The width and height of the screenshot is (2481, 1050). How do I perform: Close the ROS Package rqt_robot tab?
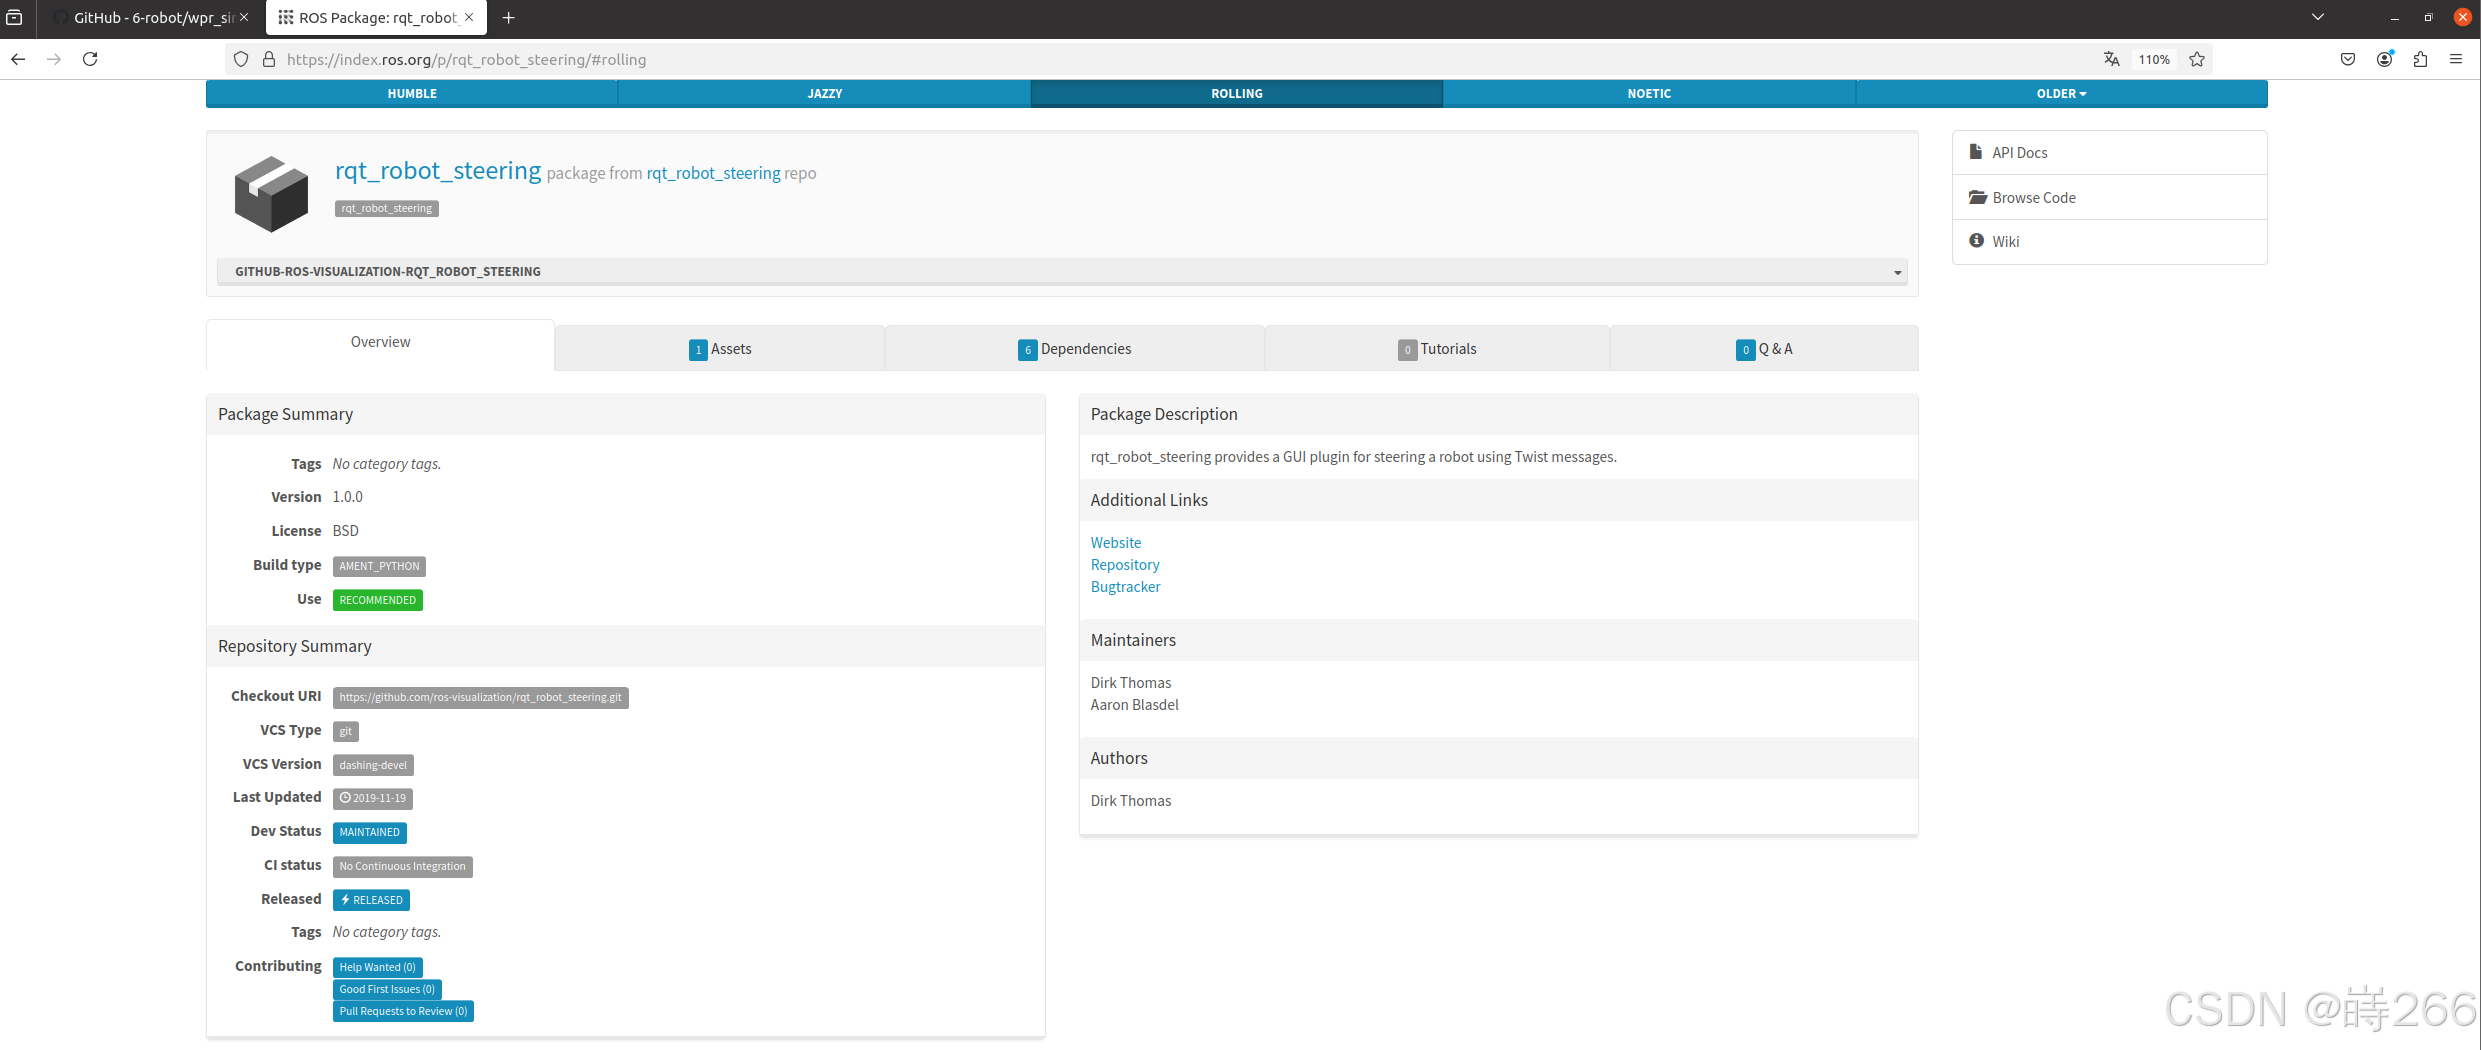(x=469, y=17)
